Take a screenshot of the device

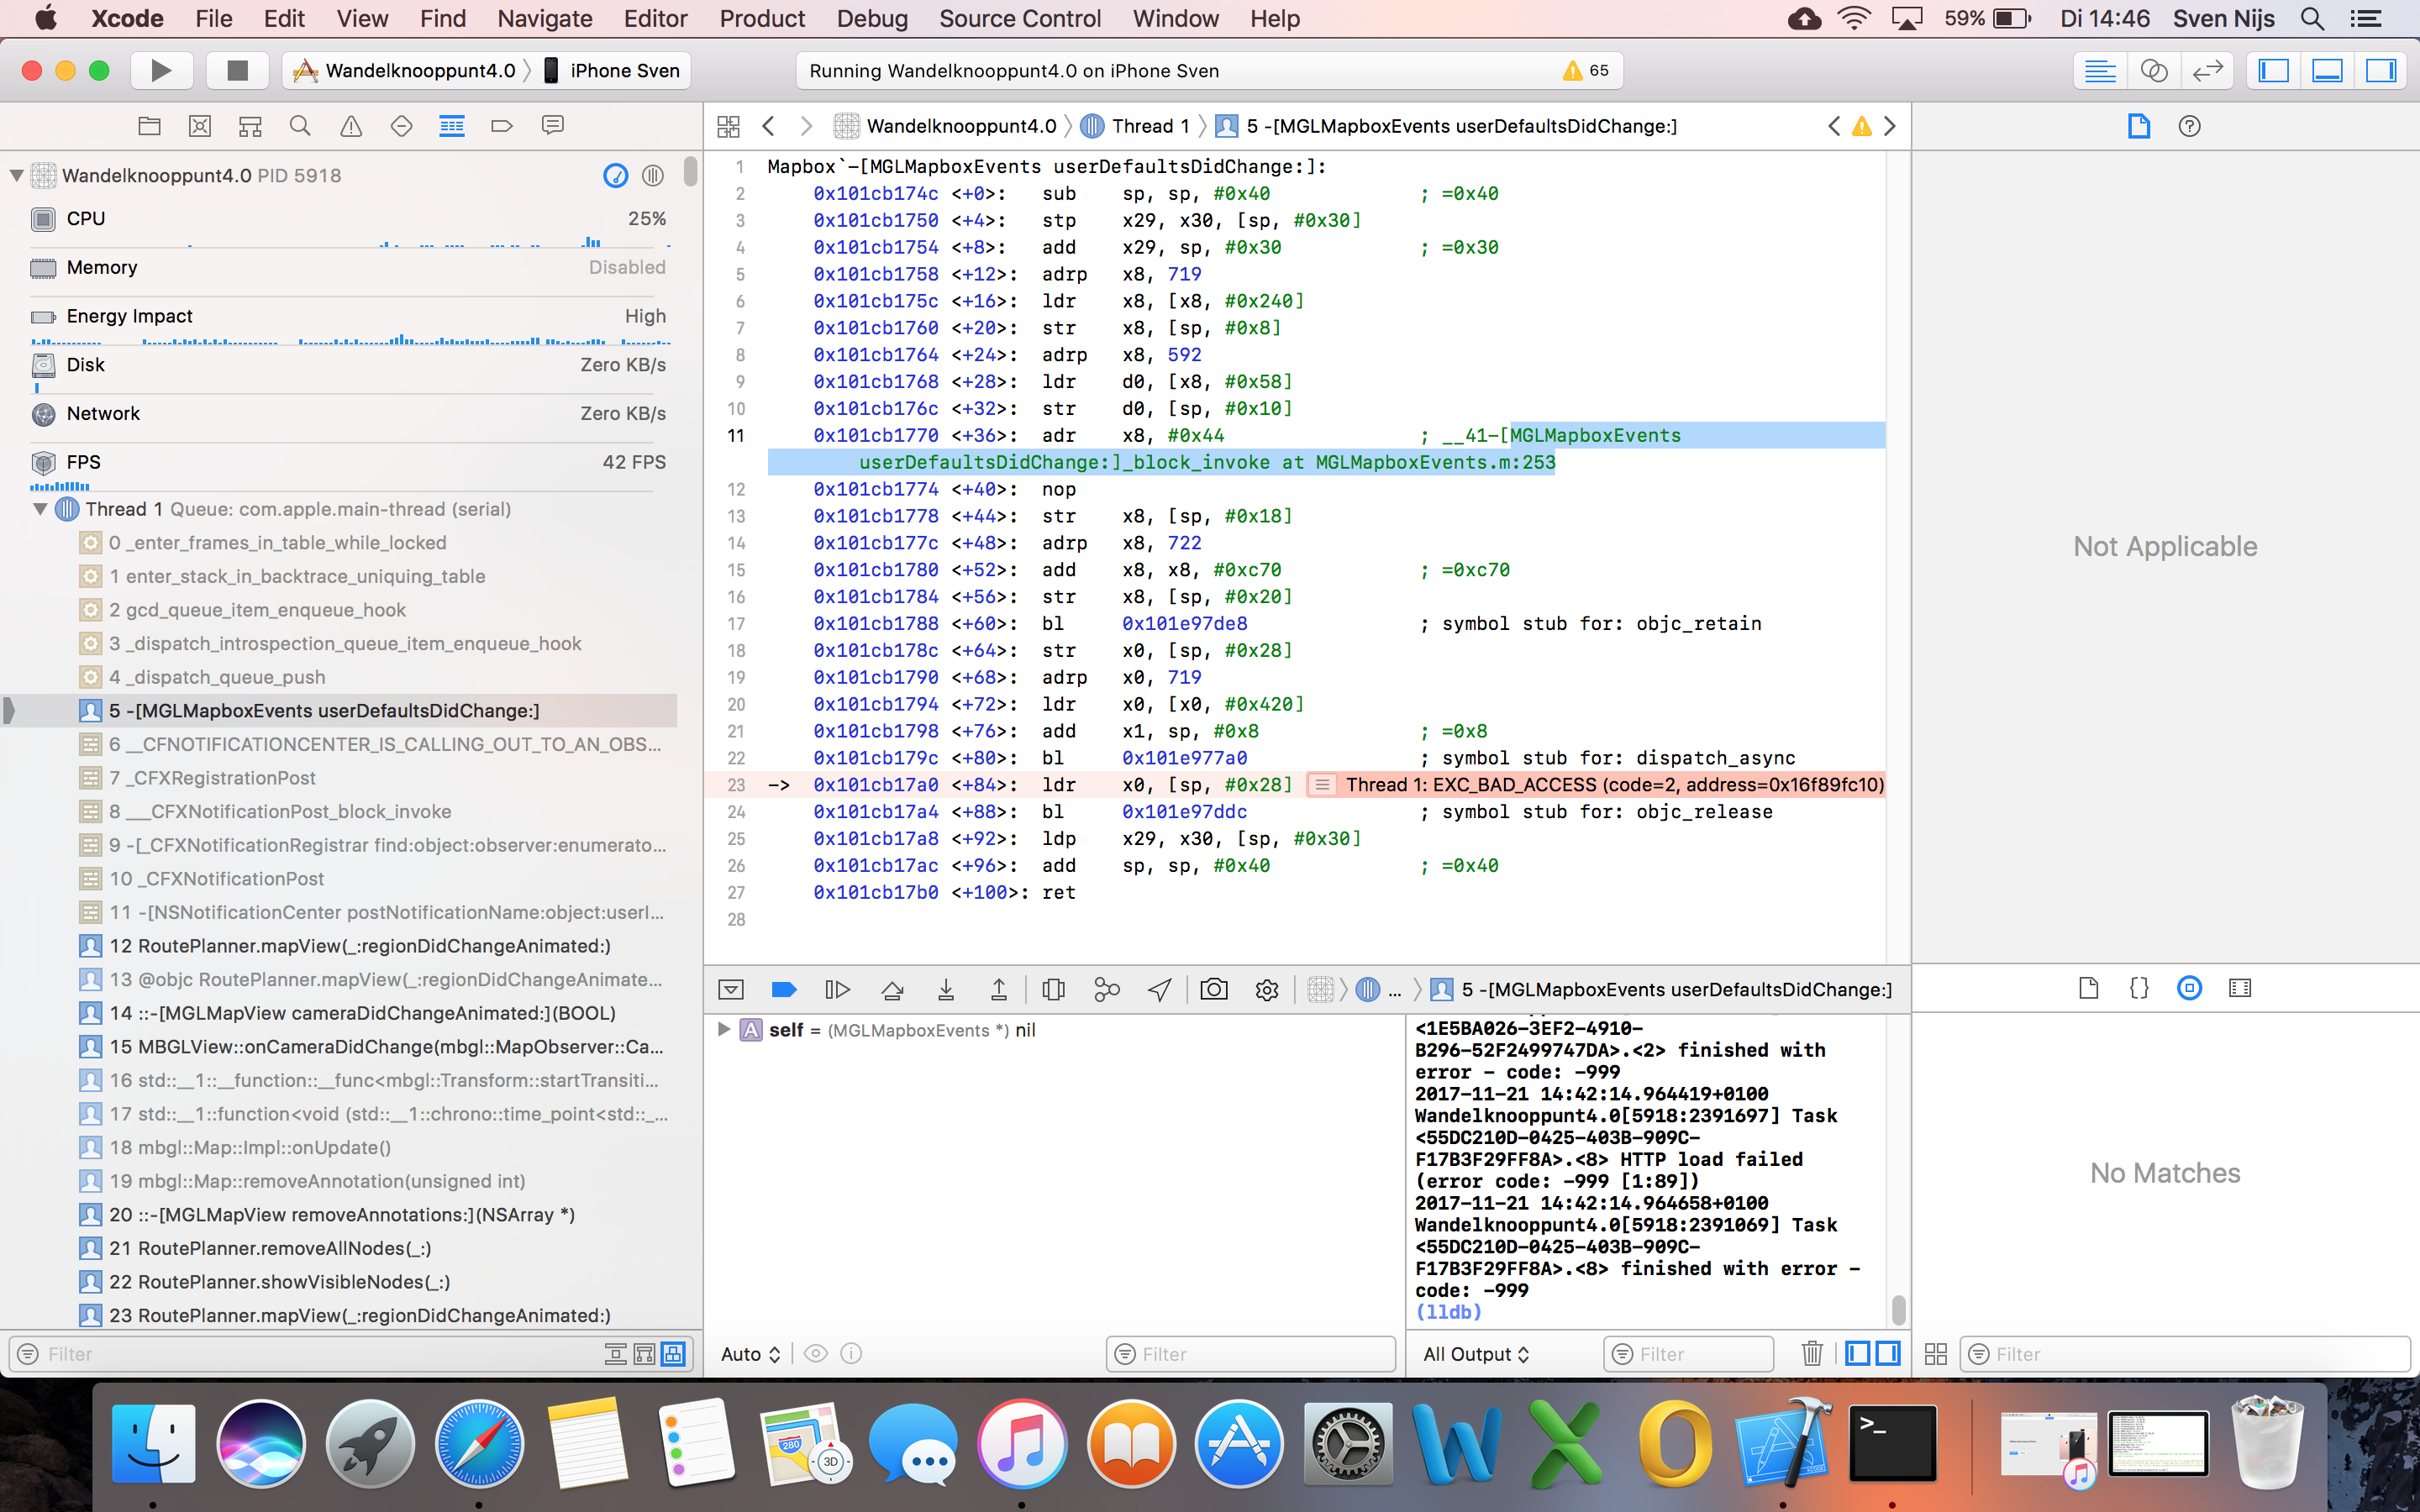(x=1214, y=989)
